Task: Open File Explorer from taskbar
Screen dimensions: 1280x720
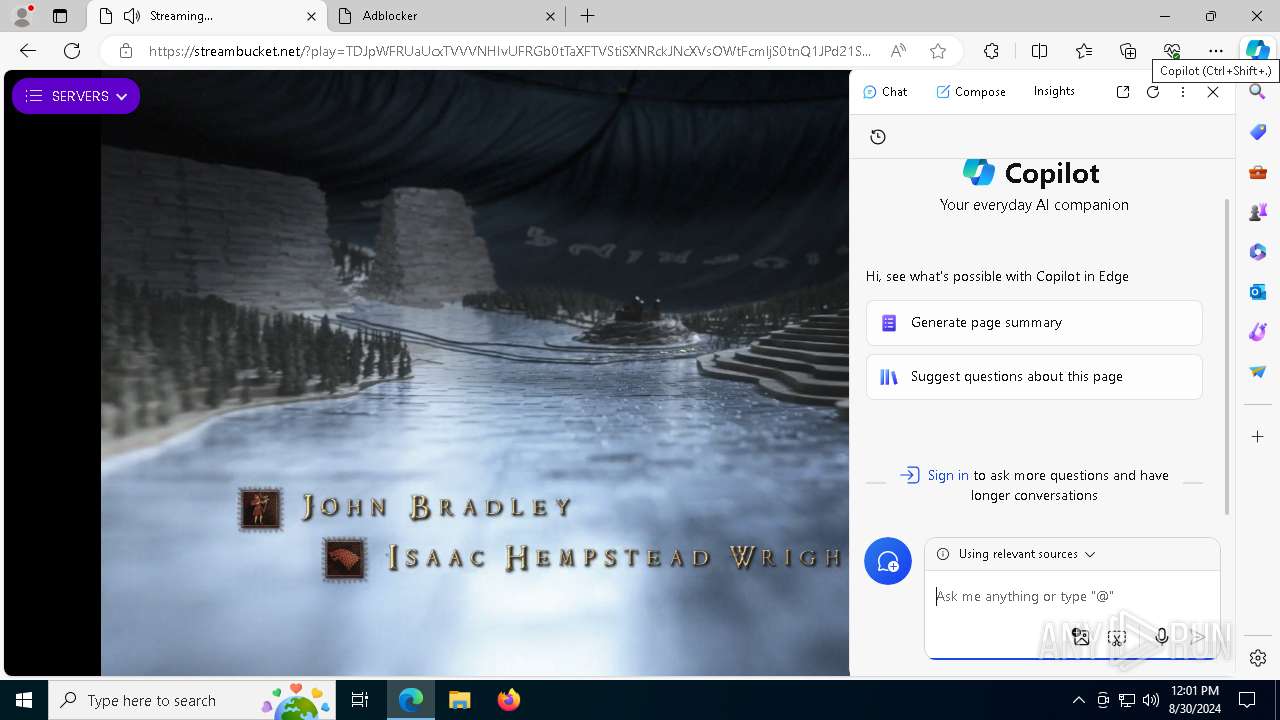Action: click(x=459, y=700)
